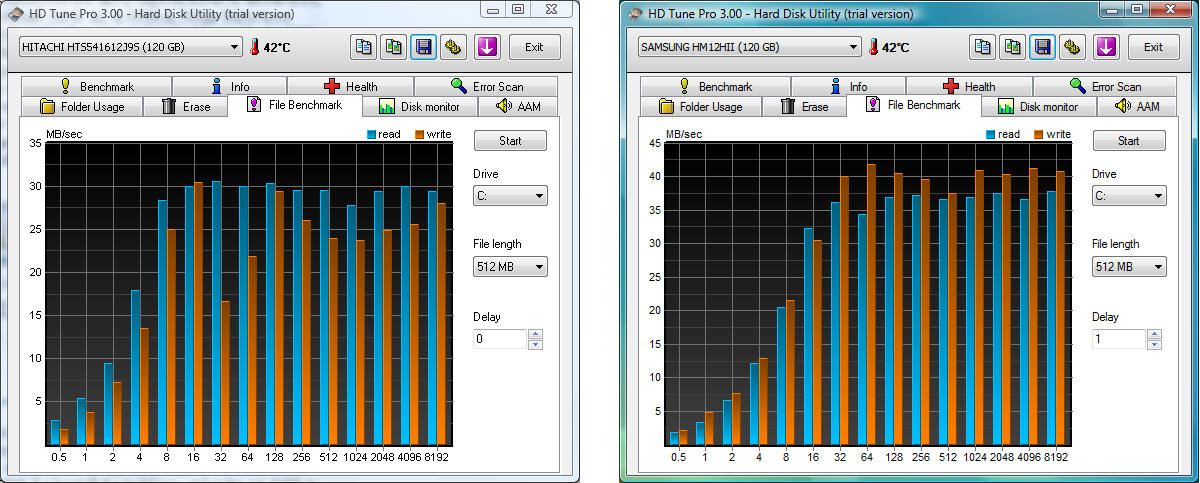Open Health tab in Hitachi window
The image size is (1200, 483).
(x=350, y=87)
